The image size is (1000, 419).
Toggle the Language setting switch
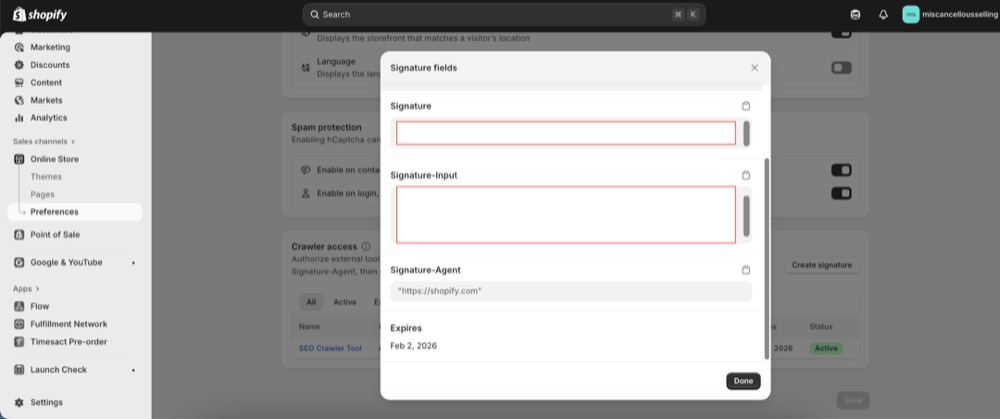point(841,68)
